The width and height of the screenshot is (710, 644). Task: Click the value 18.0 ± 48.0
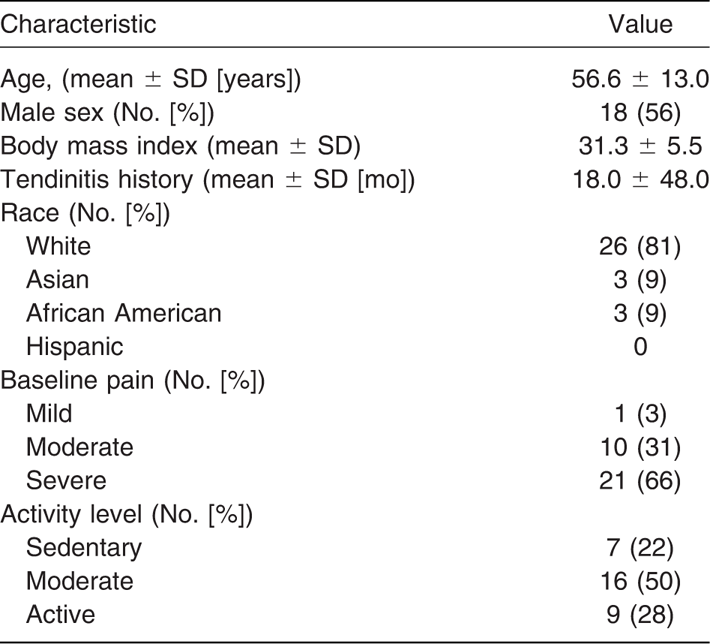click(640, 180)
